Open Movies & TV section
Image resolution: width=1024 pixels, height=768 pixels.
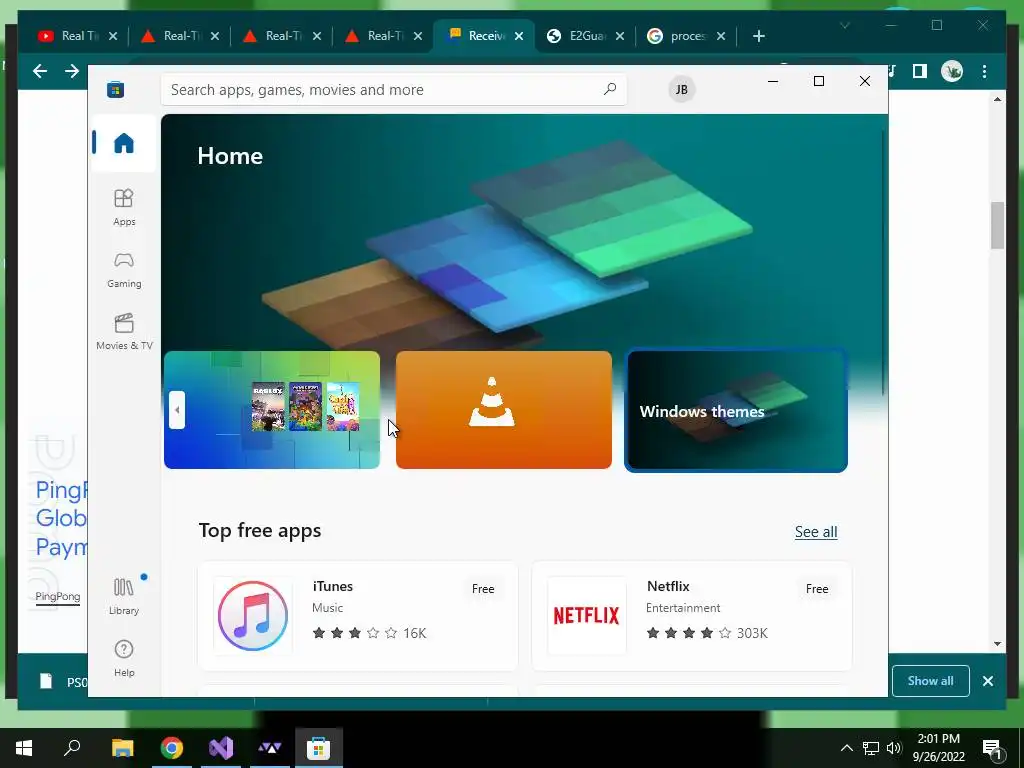[124, 332]
